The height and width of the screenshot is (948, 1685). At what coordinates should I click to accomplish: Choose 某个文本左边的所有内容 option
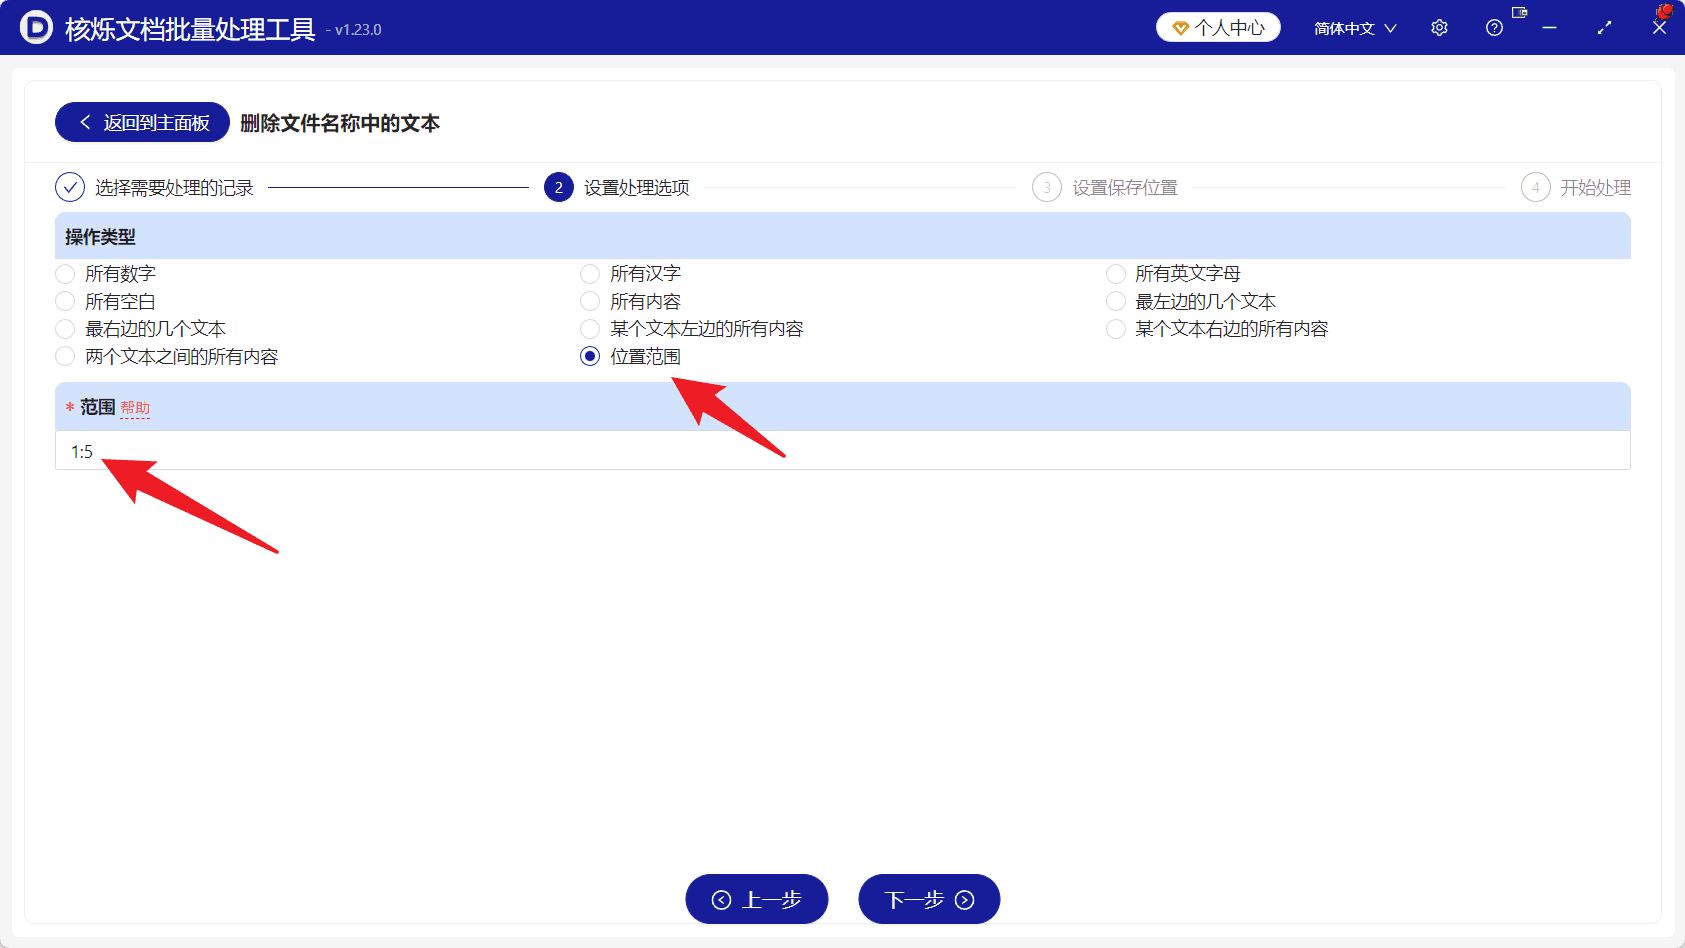692,328
